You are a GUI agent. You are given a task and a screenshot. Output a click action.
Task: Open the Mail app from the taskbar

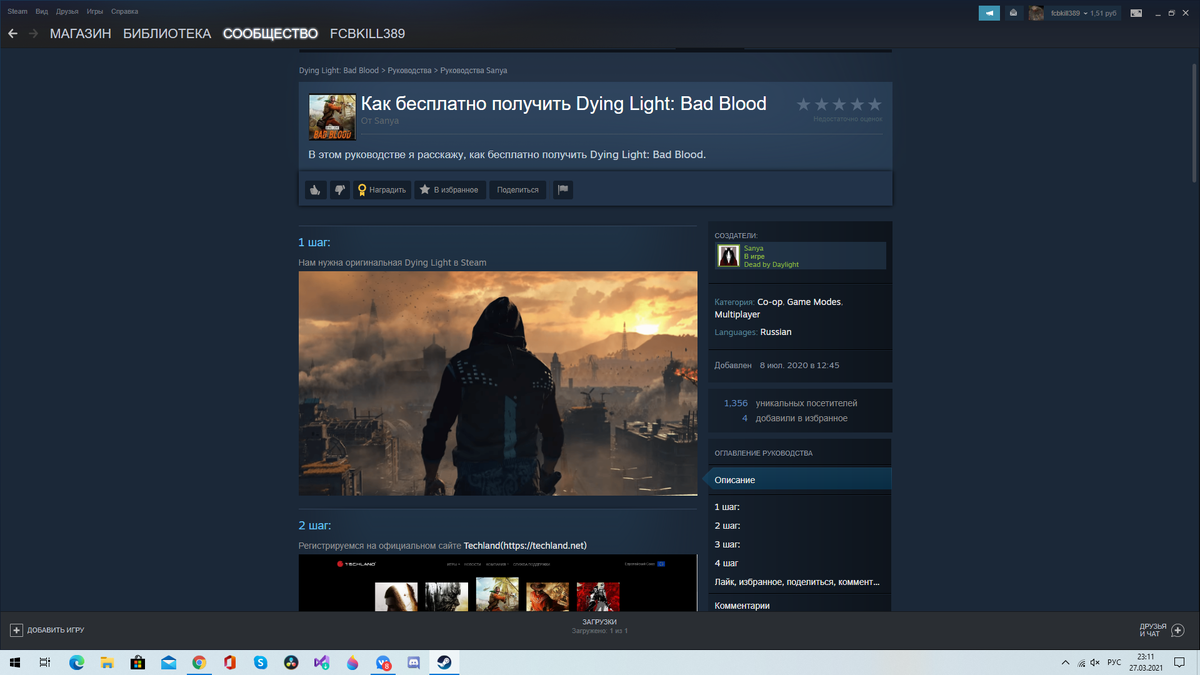(x=168, y=663)
